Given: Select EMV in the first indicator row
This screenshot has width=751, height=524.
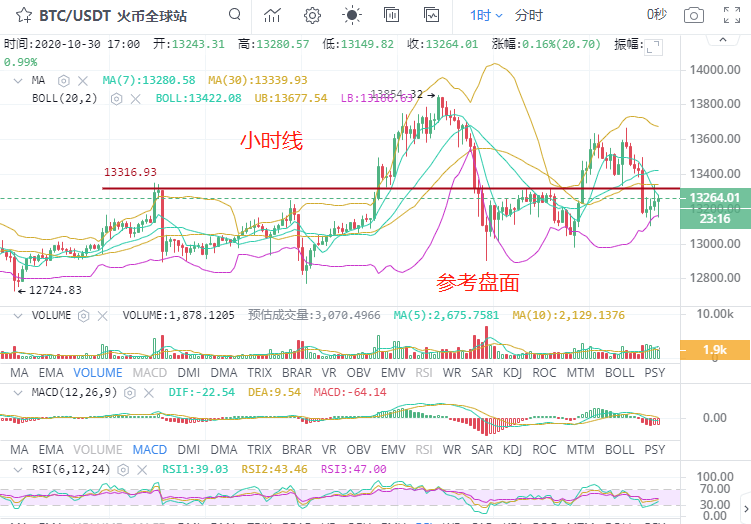Looking at the screenshot, I should click(393, 373).
